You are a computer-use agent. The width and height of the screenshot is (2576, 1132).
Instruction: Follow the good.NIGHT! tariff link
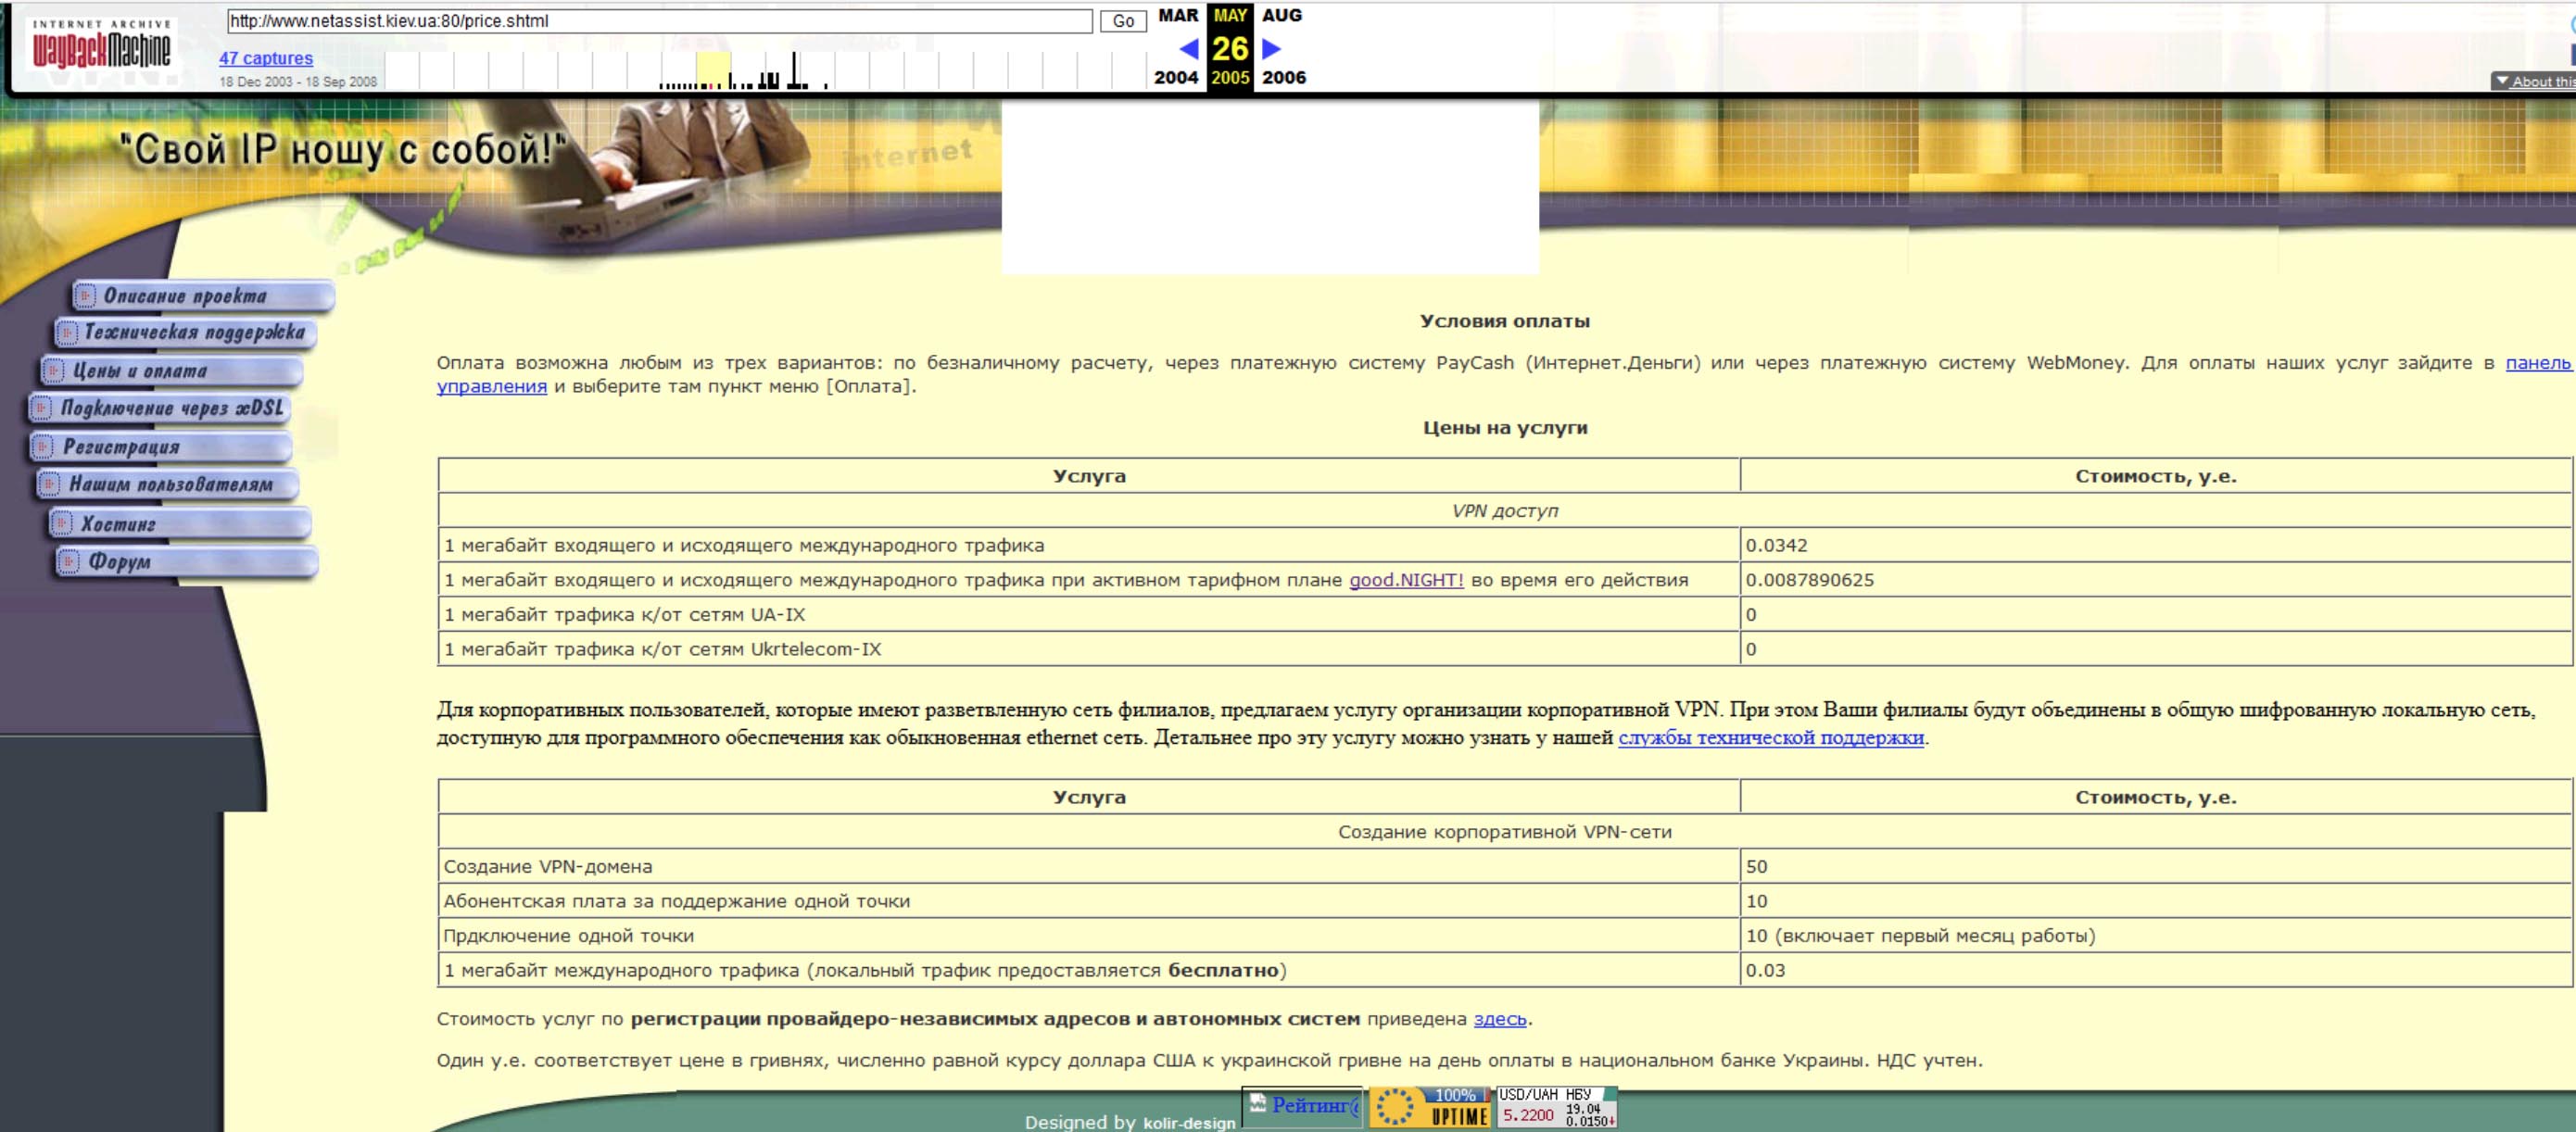(1405, 580)
